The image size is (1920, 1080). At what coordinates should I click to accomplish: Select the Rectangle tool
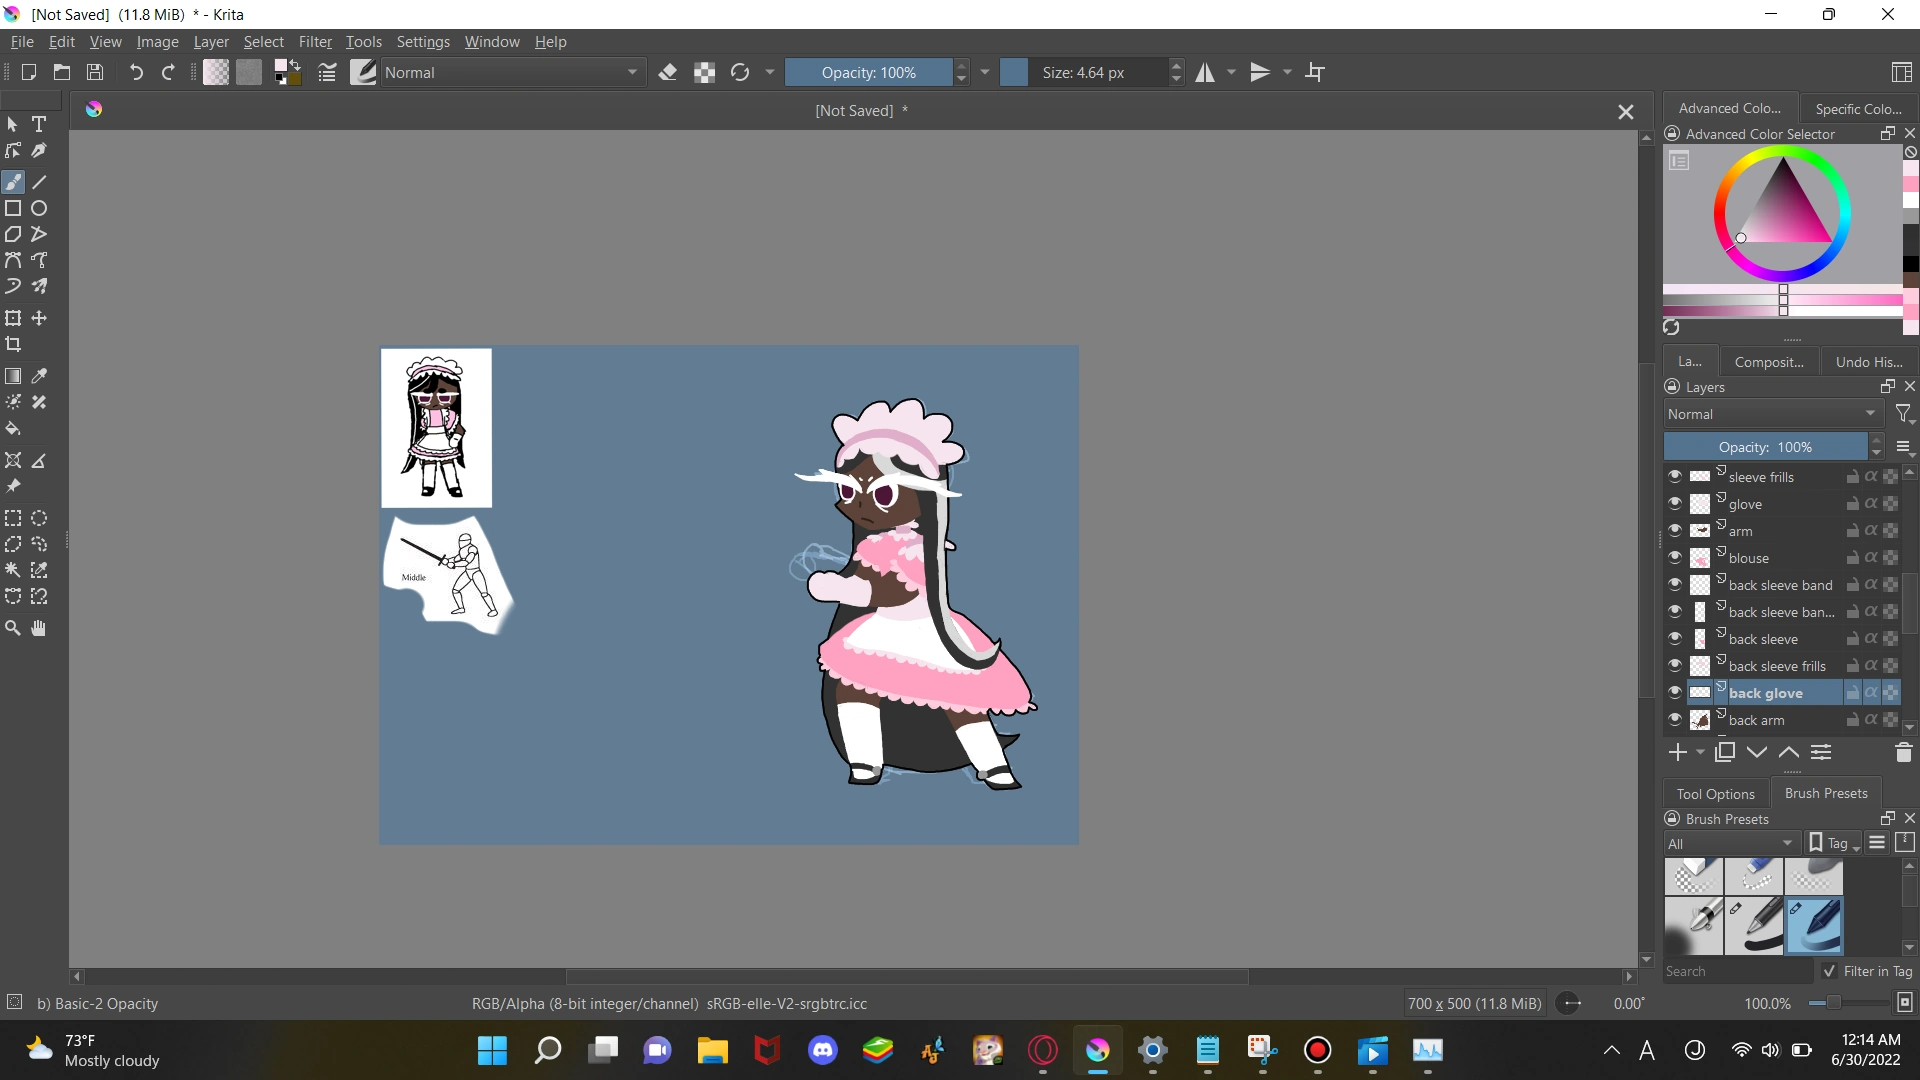point(13,208)
